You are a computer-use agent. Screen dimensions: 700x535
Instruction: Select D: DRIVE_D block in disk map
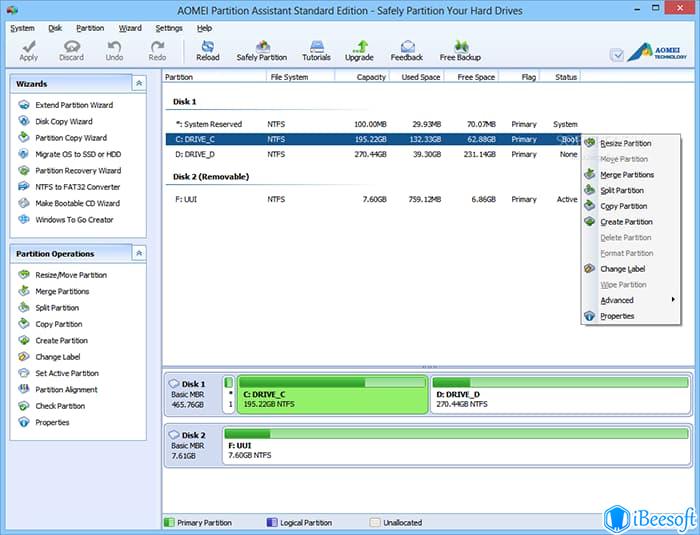(561, 394)
